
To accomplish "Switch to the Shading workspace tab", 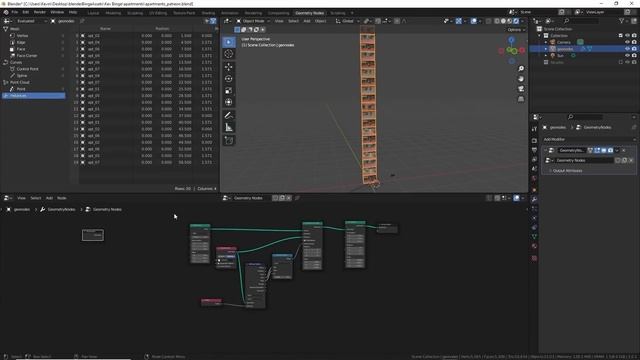I will tap(208, 13).
